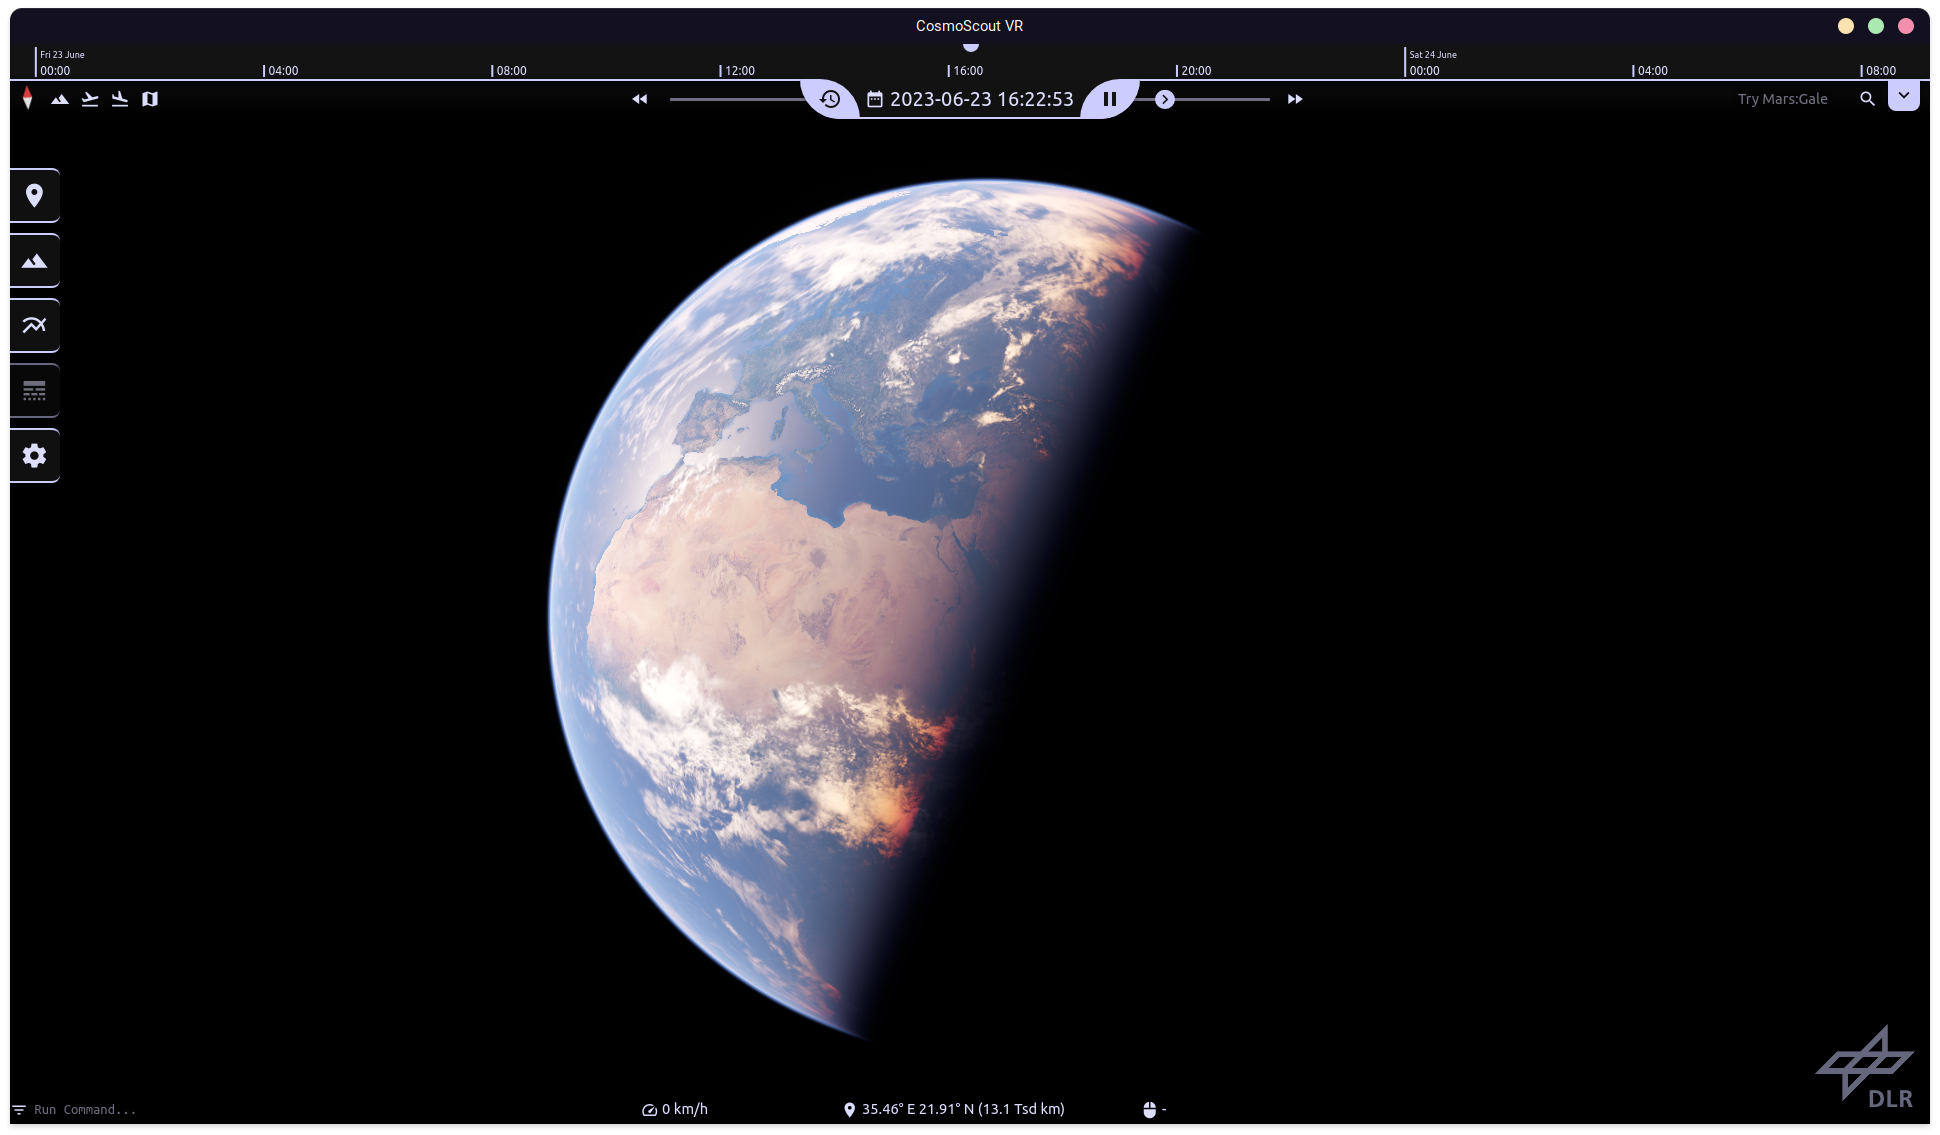Click the magnifier search icon

(1867, 99)
